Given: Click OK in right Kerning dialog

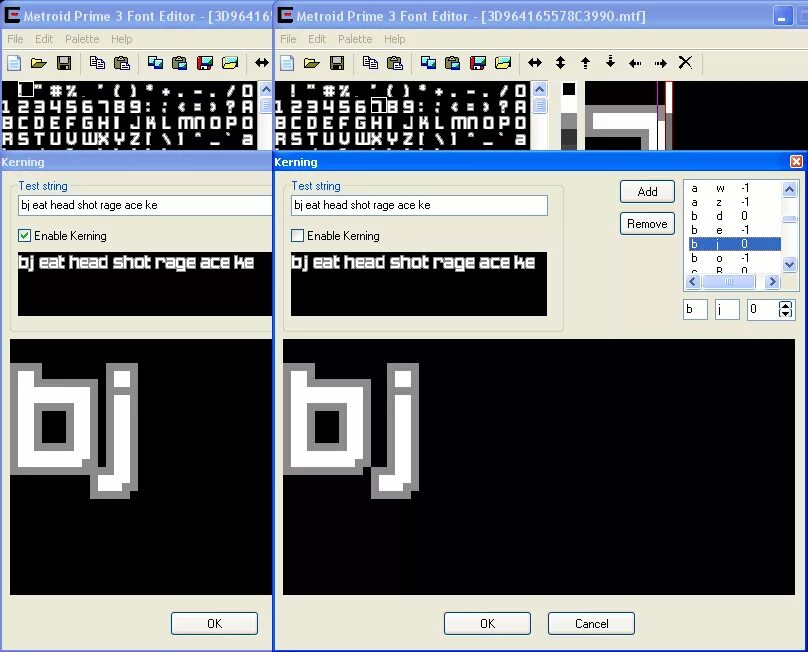Looking at the screenshot, I should pos(487,624).
